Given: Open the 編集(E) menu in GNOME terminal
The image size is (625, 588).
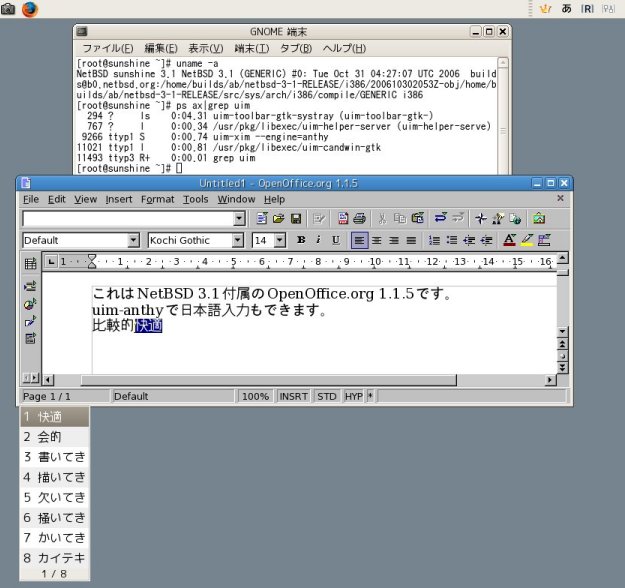Looking at the screenshot, I should pos(161,49).
